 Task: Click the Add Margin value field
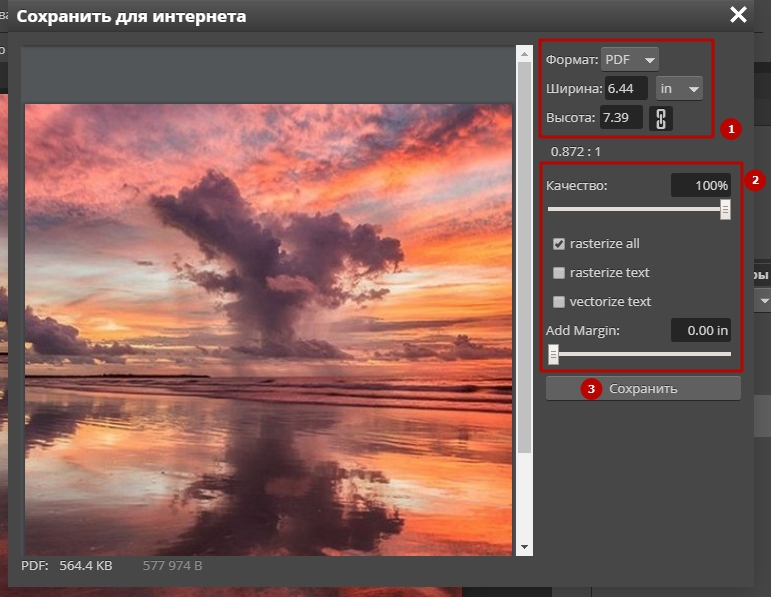700,330
